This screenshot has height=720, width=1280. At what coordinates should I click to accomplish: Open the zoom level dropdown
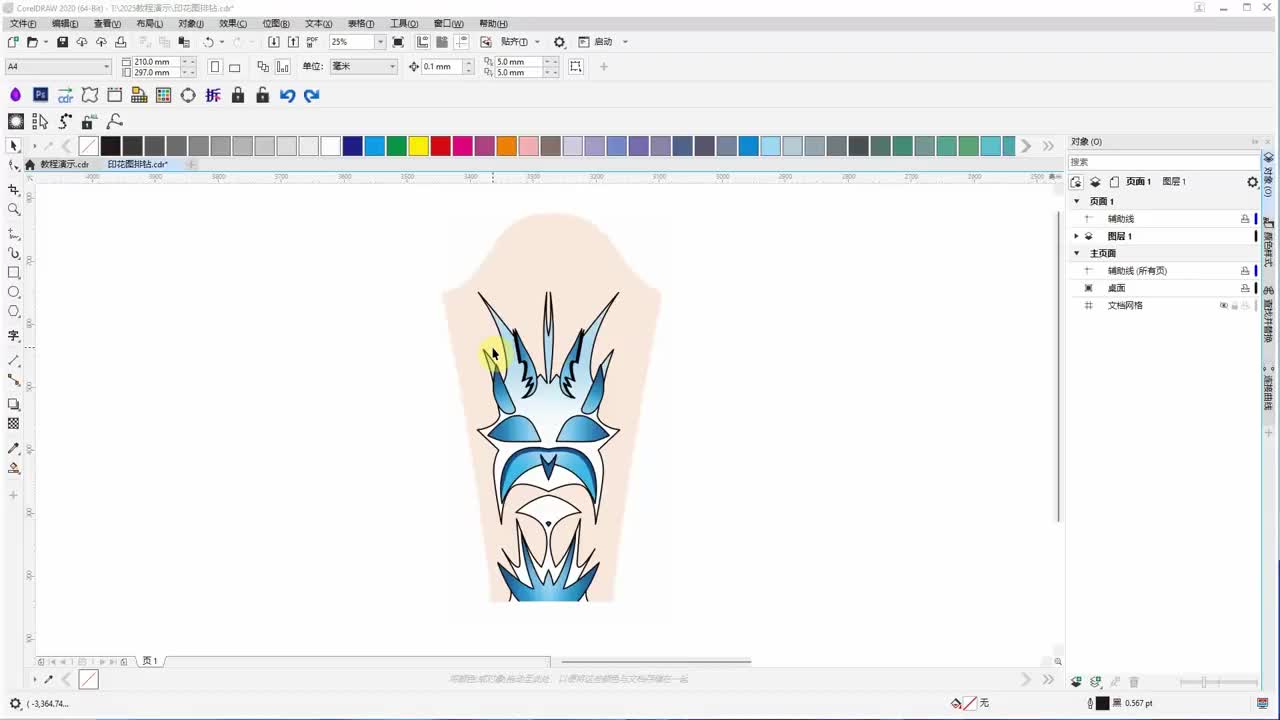(380, 42)
